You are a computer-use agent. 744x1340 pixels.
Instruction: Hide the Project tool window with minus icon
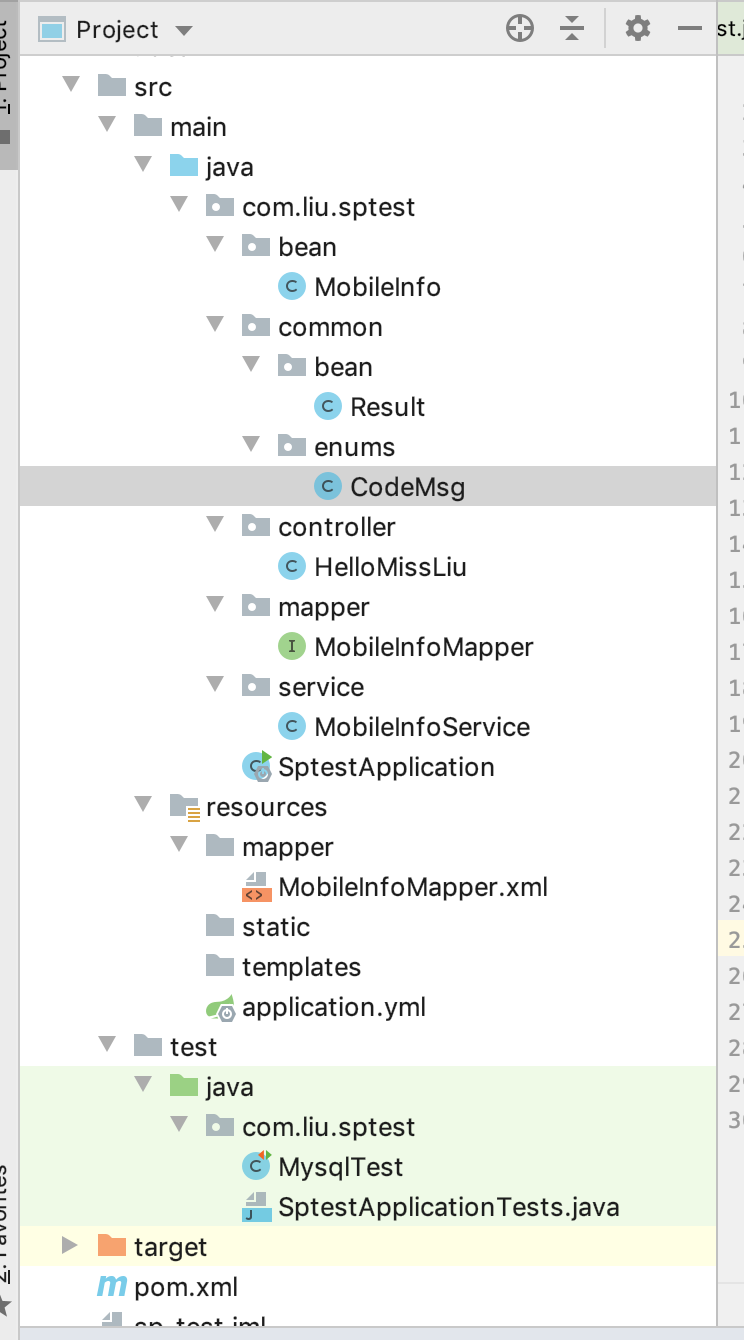(690, 29)
